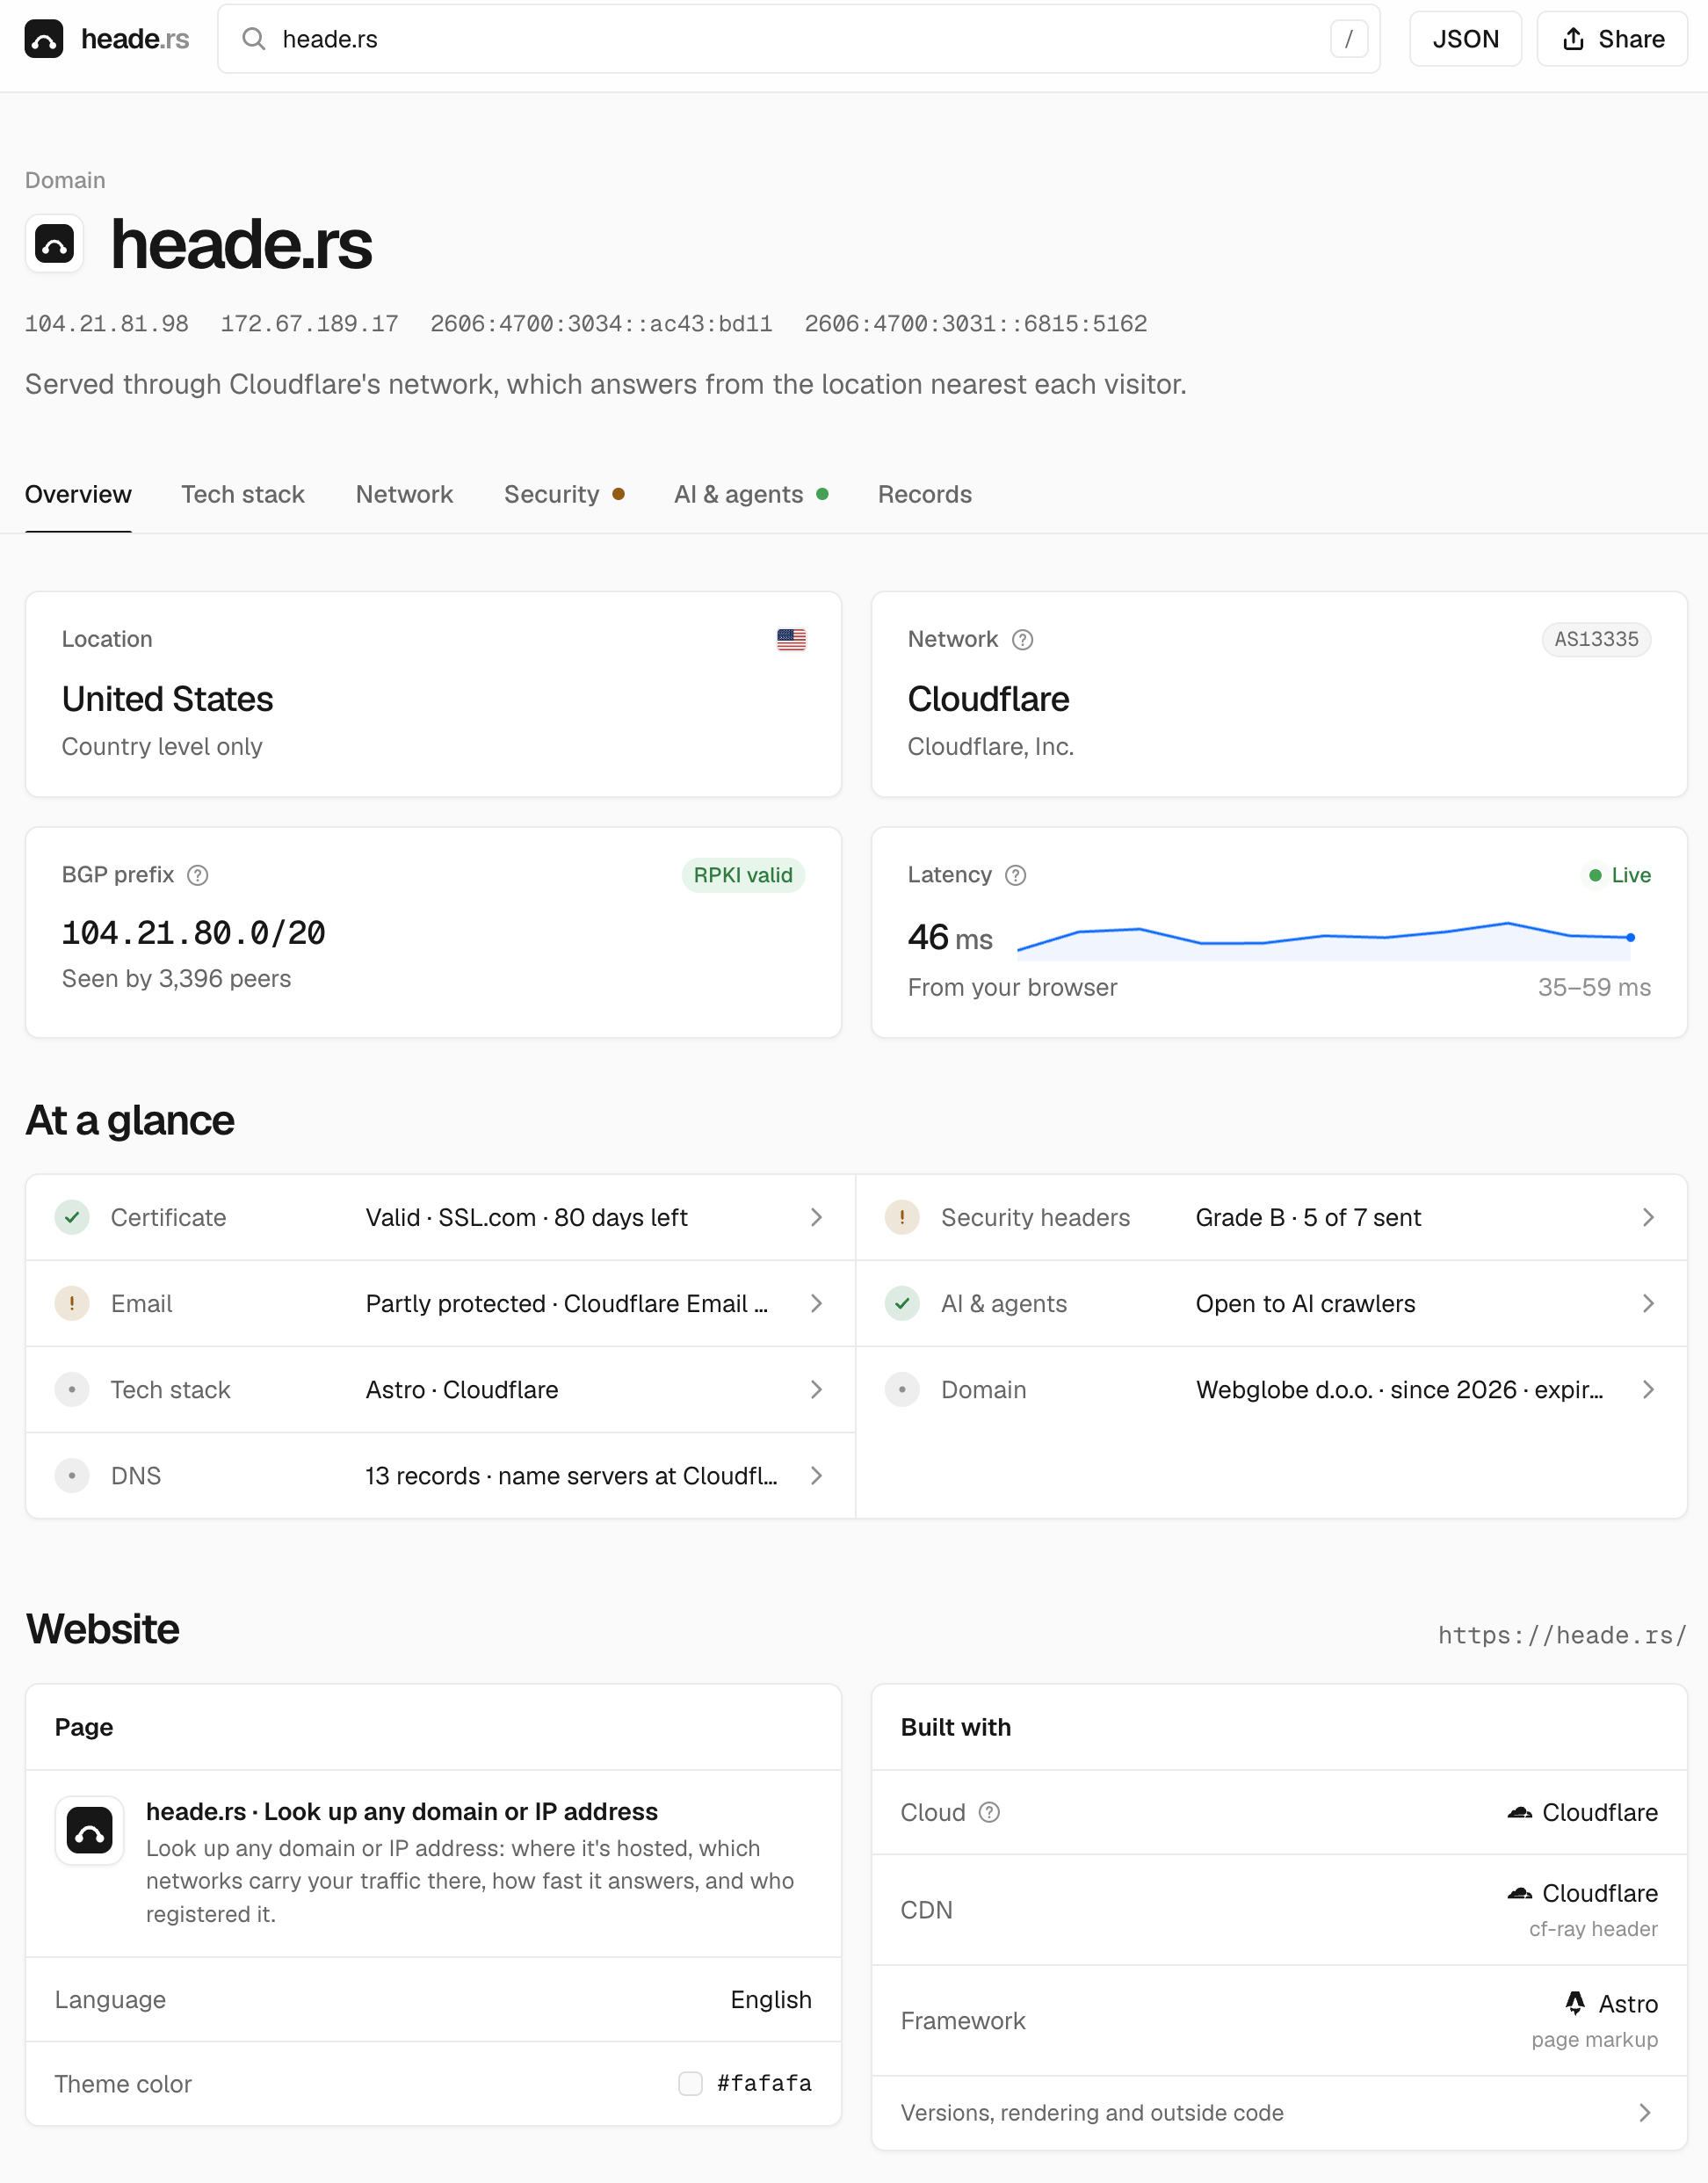Click the Latency help icon
This screenshot has height=2183, width=1708.
click(1015, 875)
